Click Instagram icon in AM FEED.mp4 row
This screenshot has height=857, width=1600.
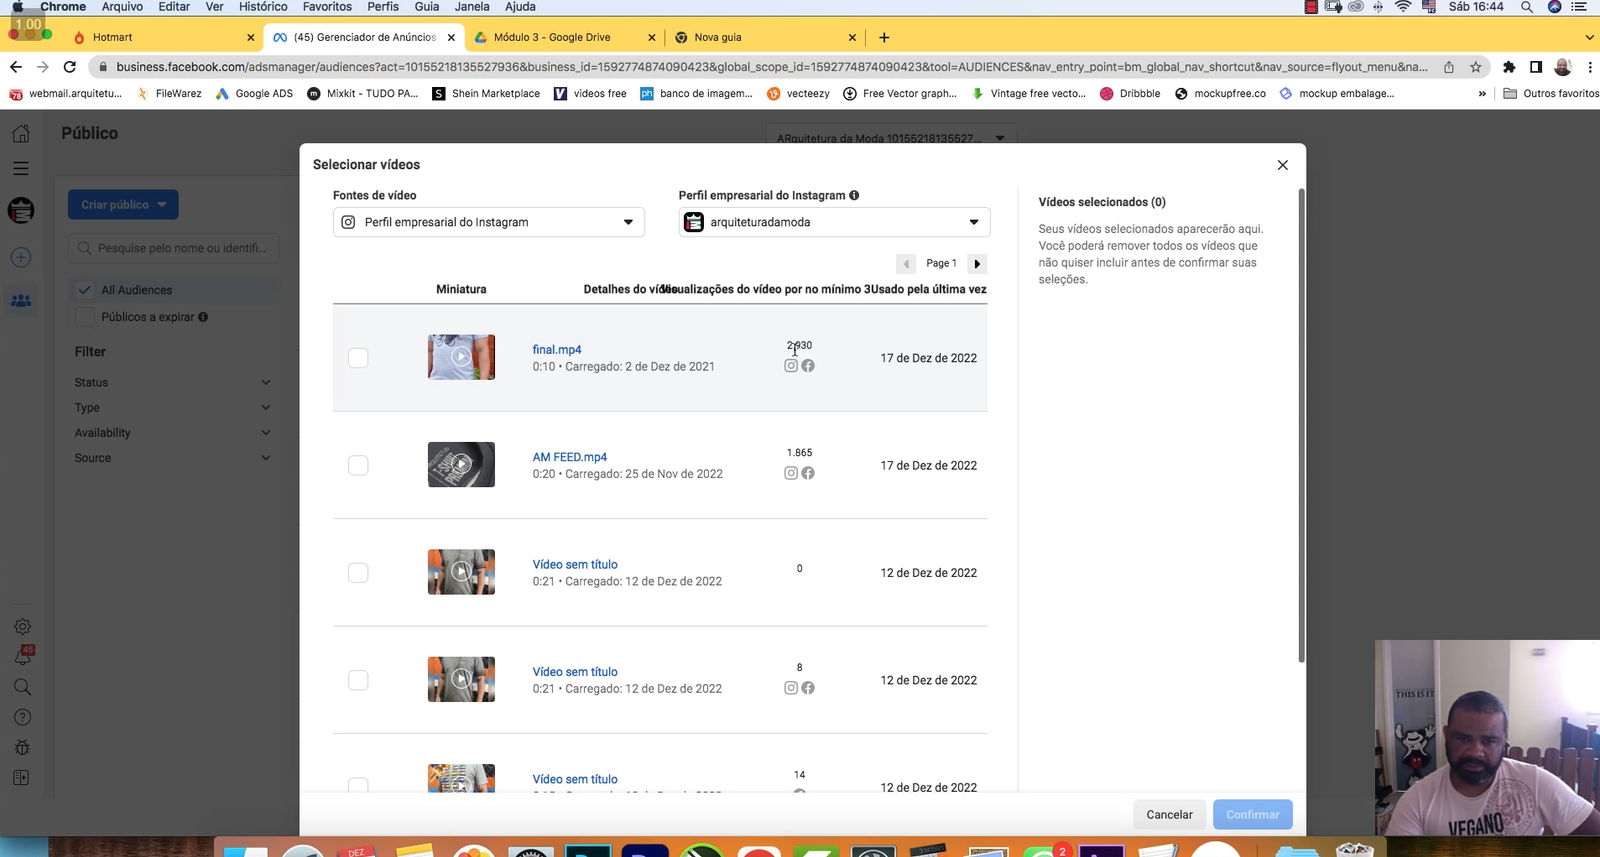[x=791, y=473]
